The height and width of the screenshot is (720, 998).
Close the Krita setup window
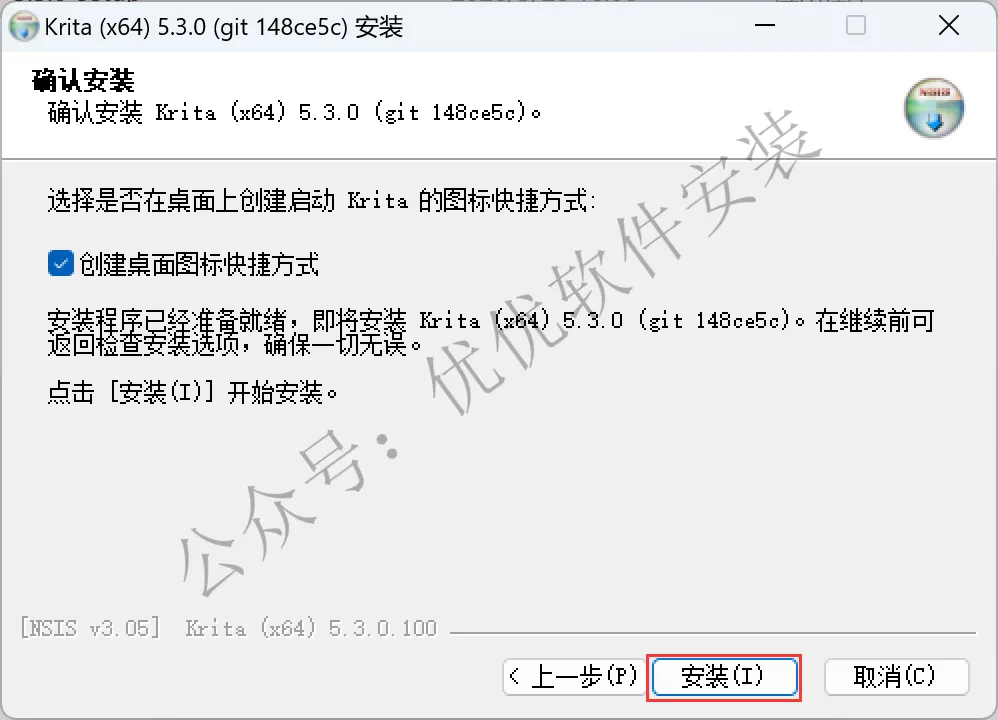point(948,25)
